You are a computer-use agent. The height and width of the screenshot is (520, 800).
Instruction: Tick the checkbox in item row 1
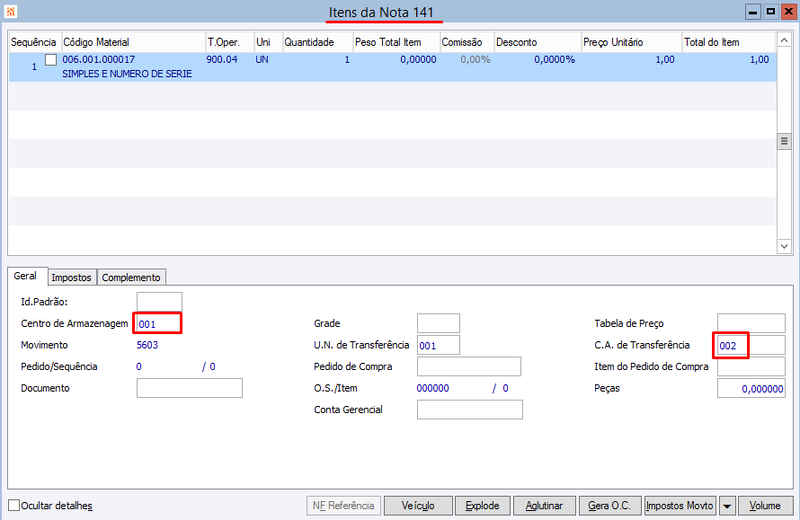[x=51, y=60]
